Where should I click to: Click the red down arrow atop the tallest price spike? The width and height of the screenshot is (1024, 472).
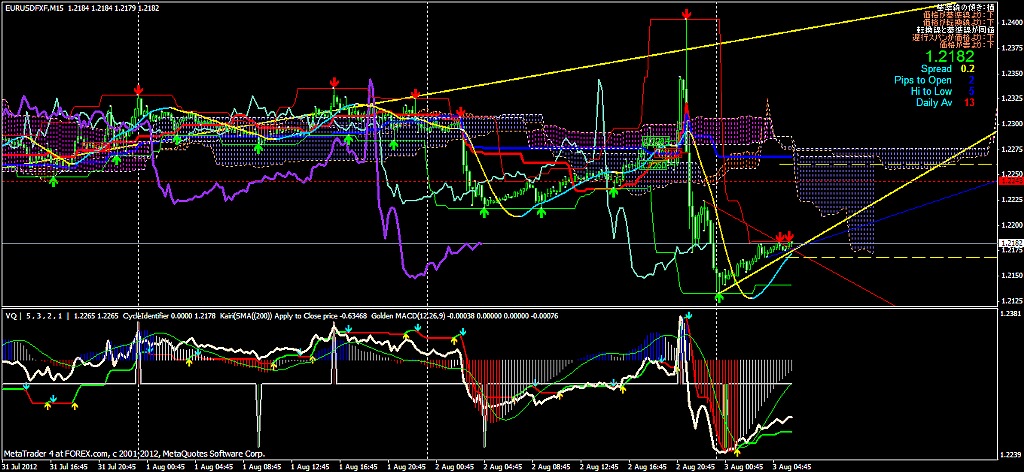tap(686, 14)
